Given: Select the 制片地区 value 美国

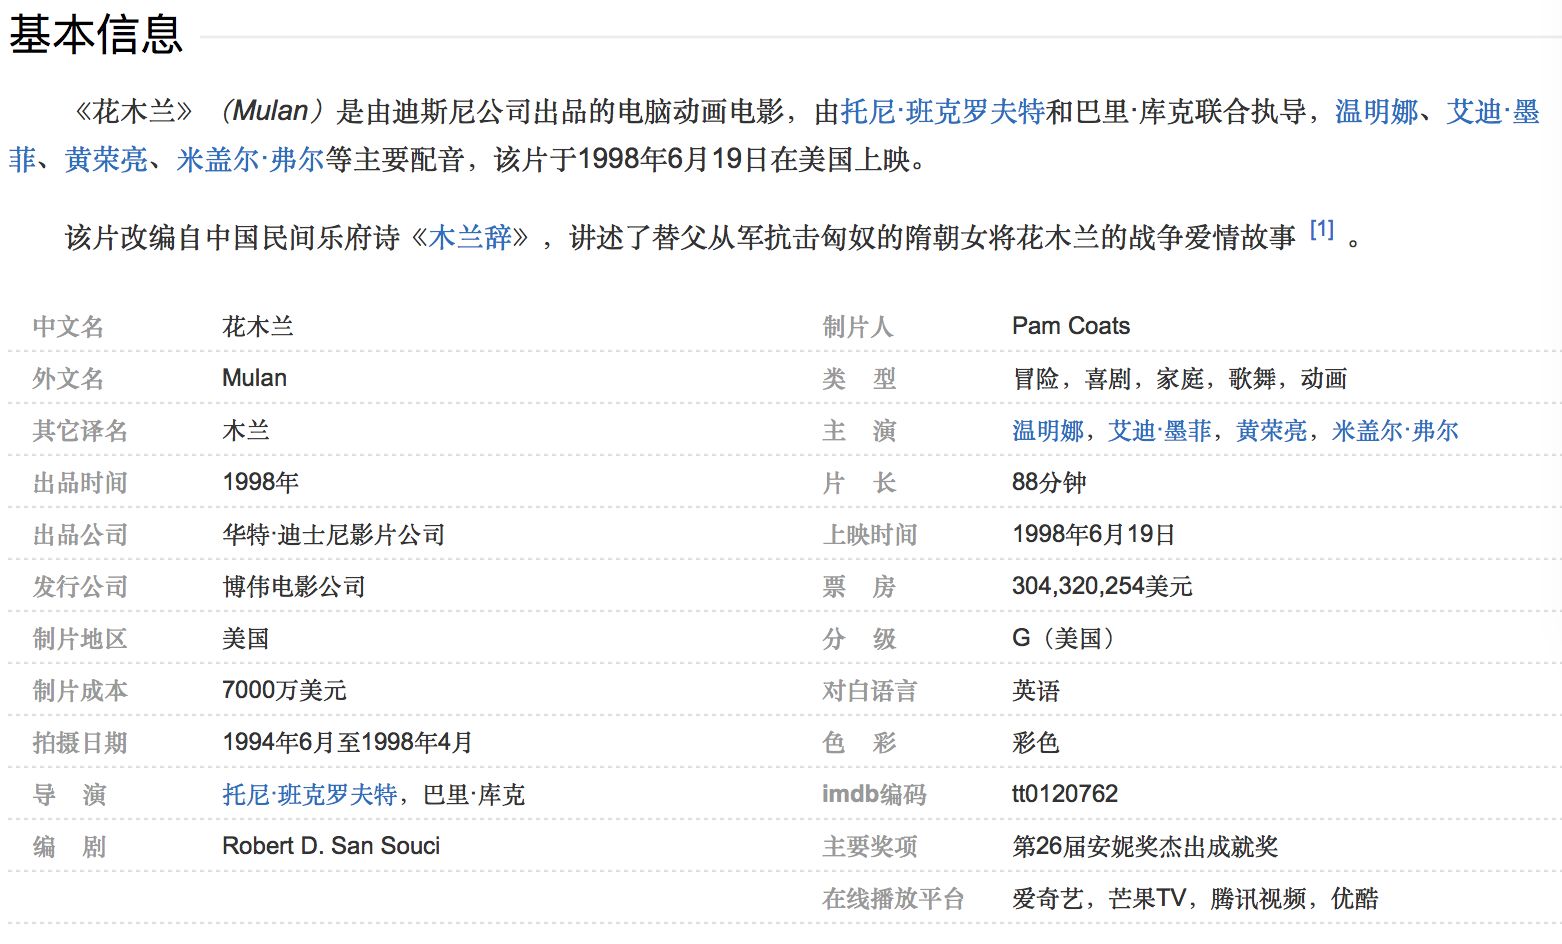Looking at the screenshot, I should pos(246,639).
